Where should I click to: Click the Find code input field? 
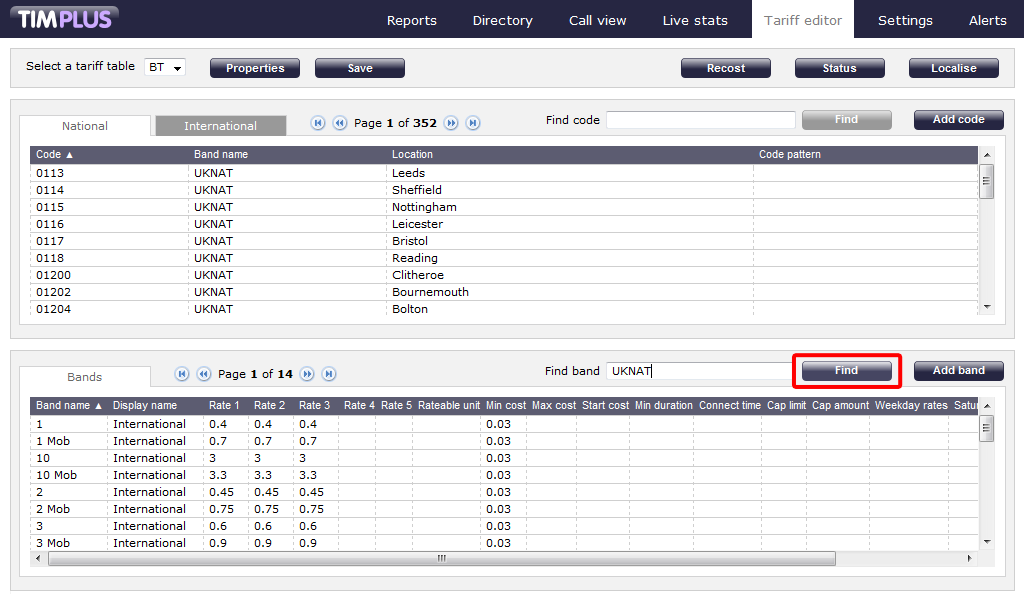point(700,120)
